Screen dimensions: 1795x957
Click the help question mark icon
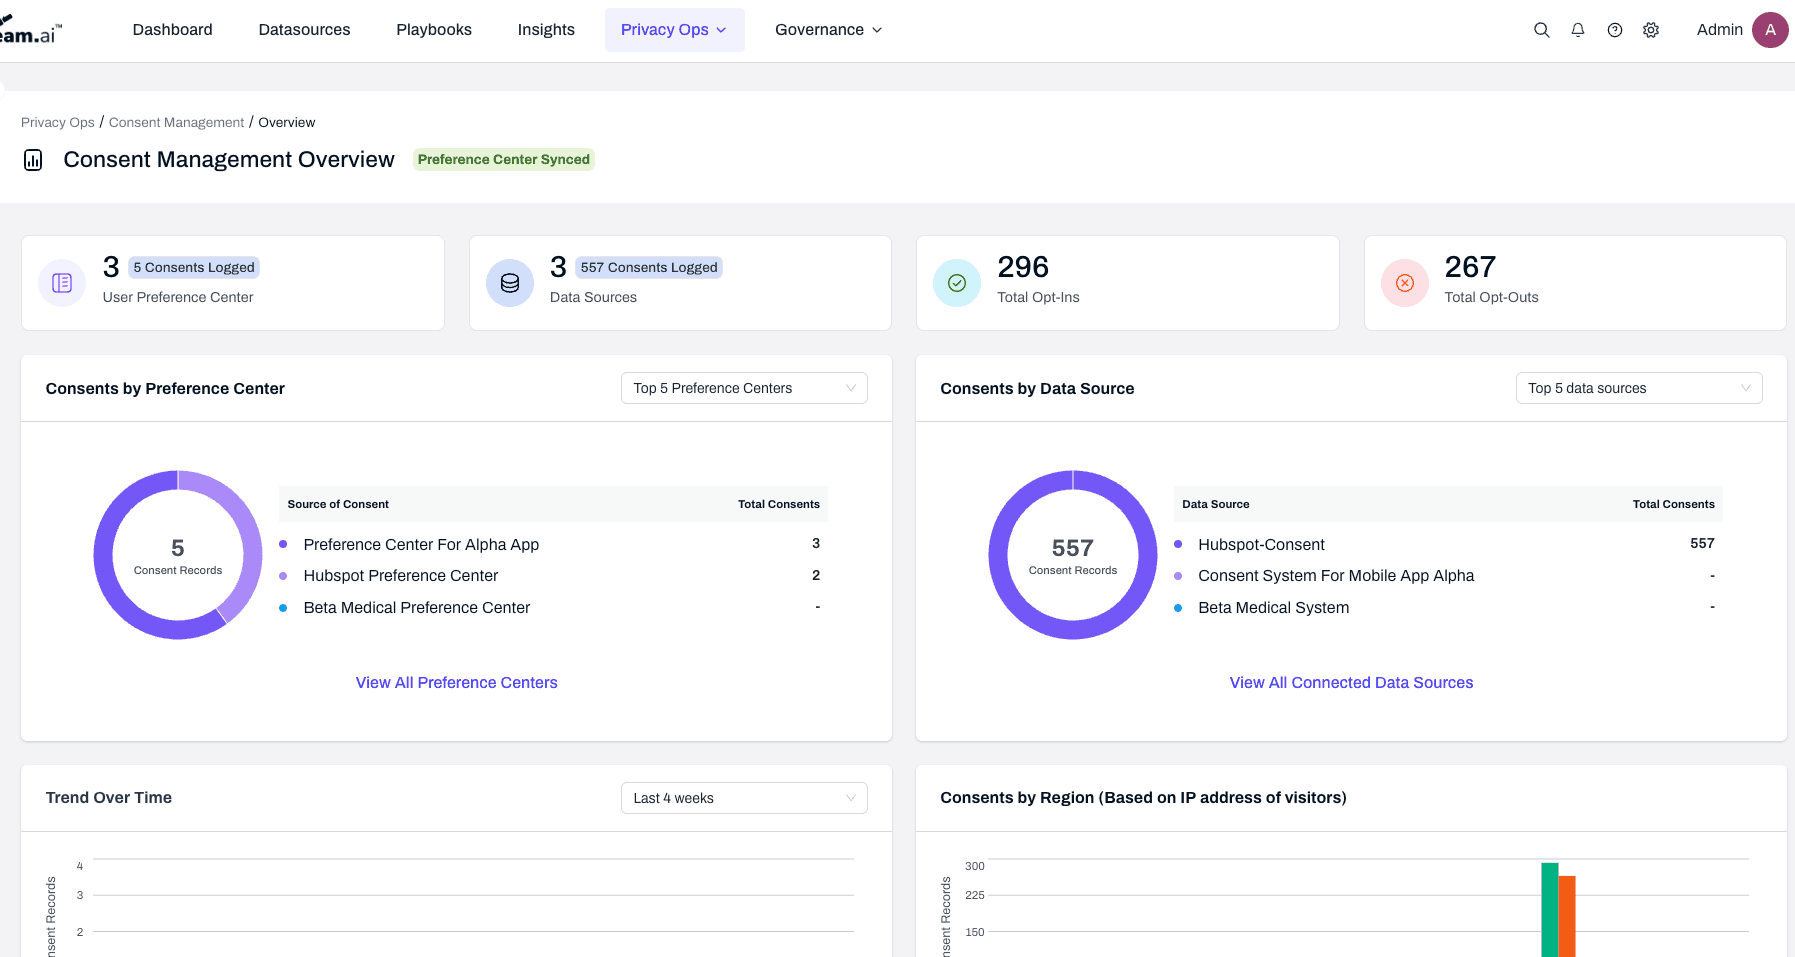click(x=1614, y=30)
